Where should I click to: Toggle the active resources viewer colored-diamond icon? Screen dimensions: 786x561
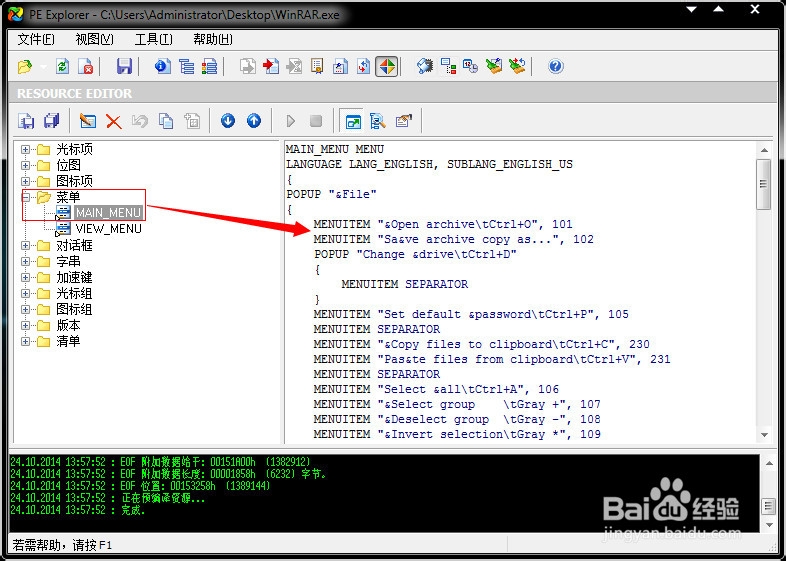coord(386,66)
